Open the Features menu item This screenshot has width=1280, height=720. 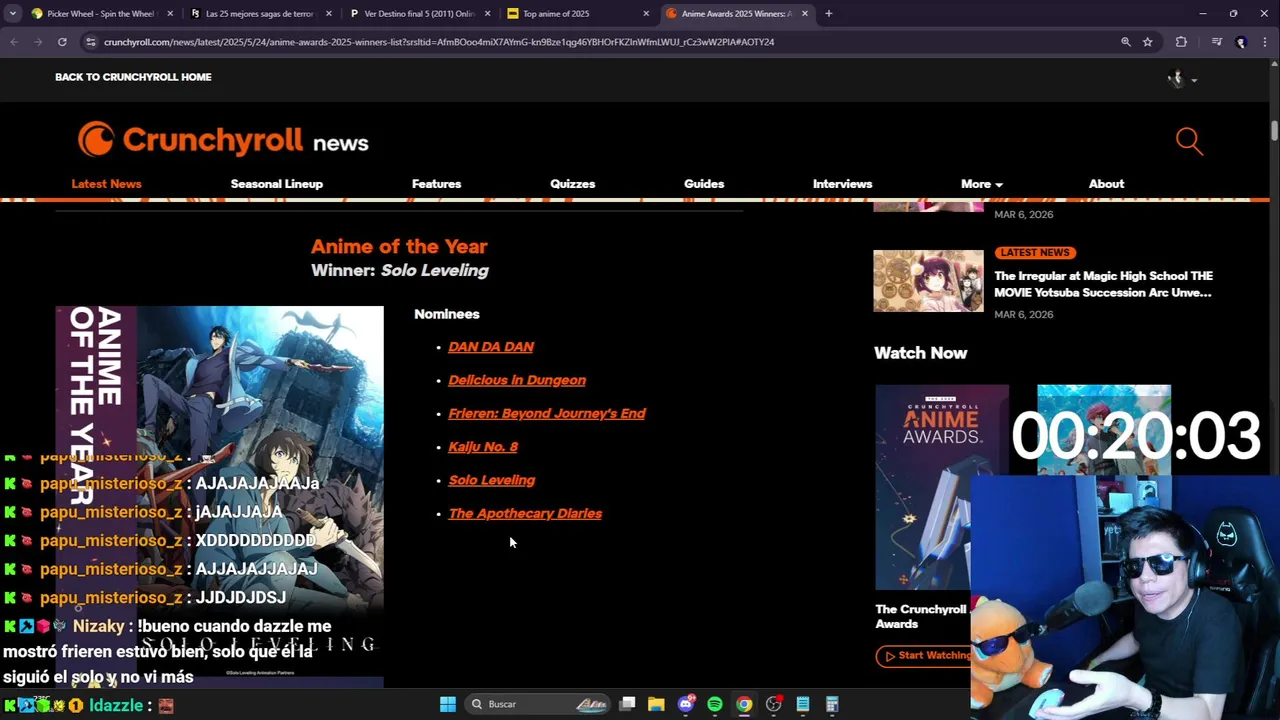[x=436, y=184]
